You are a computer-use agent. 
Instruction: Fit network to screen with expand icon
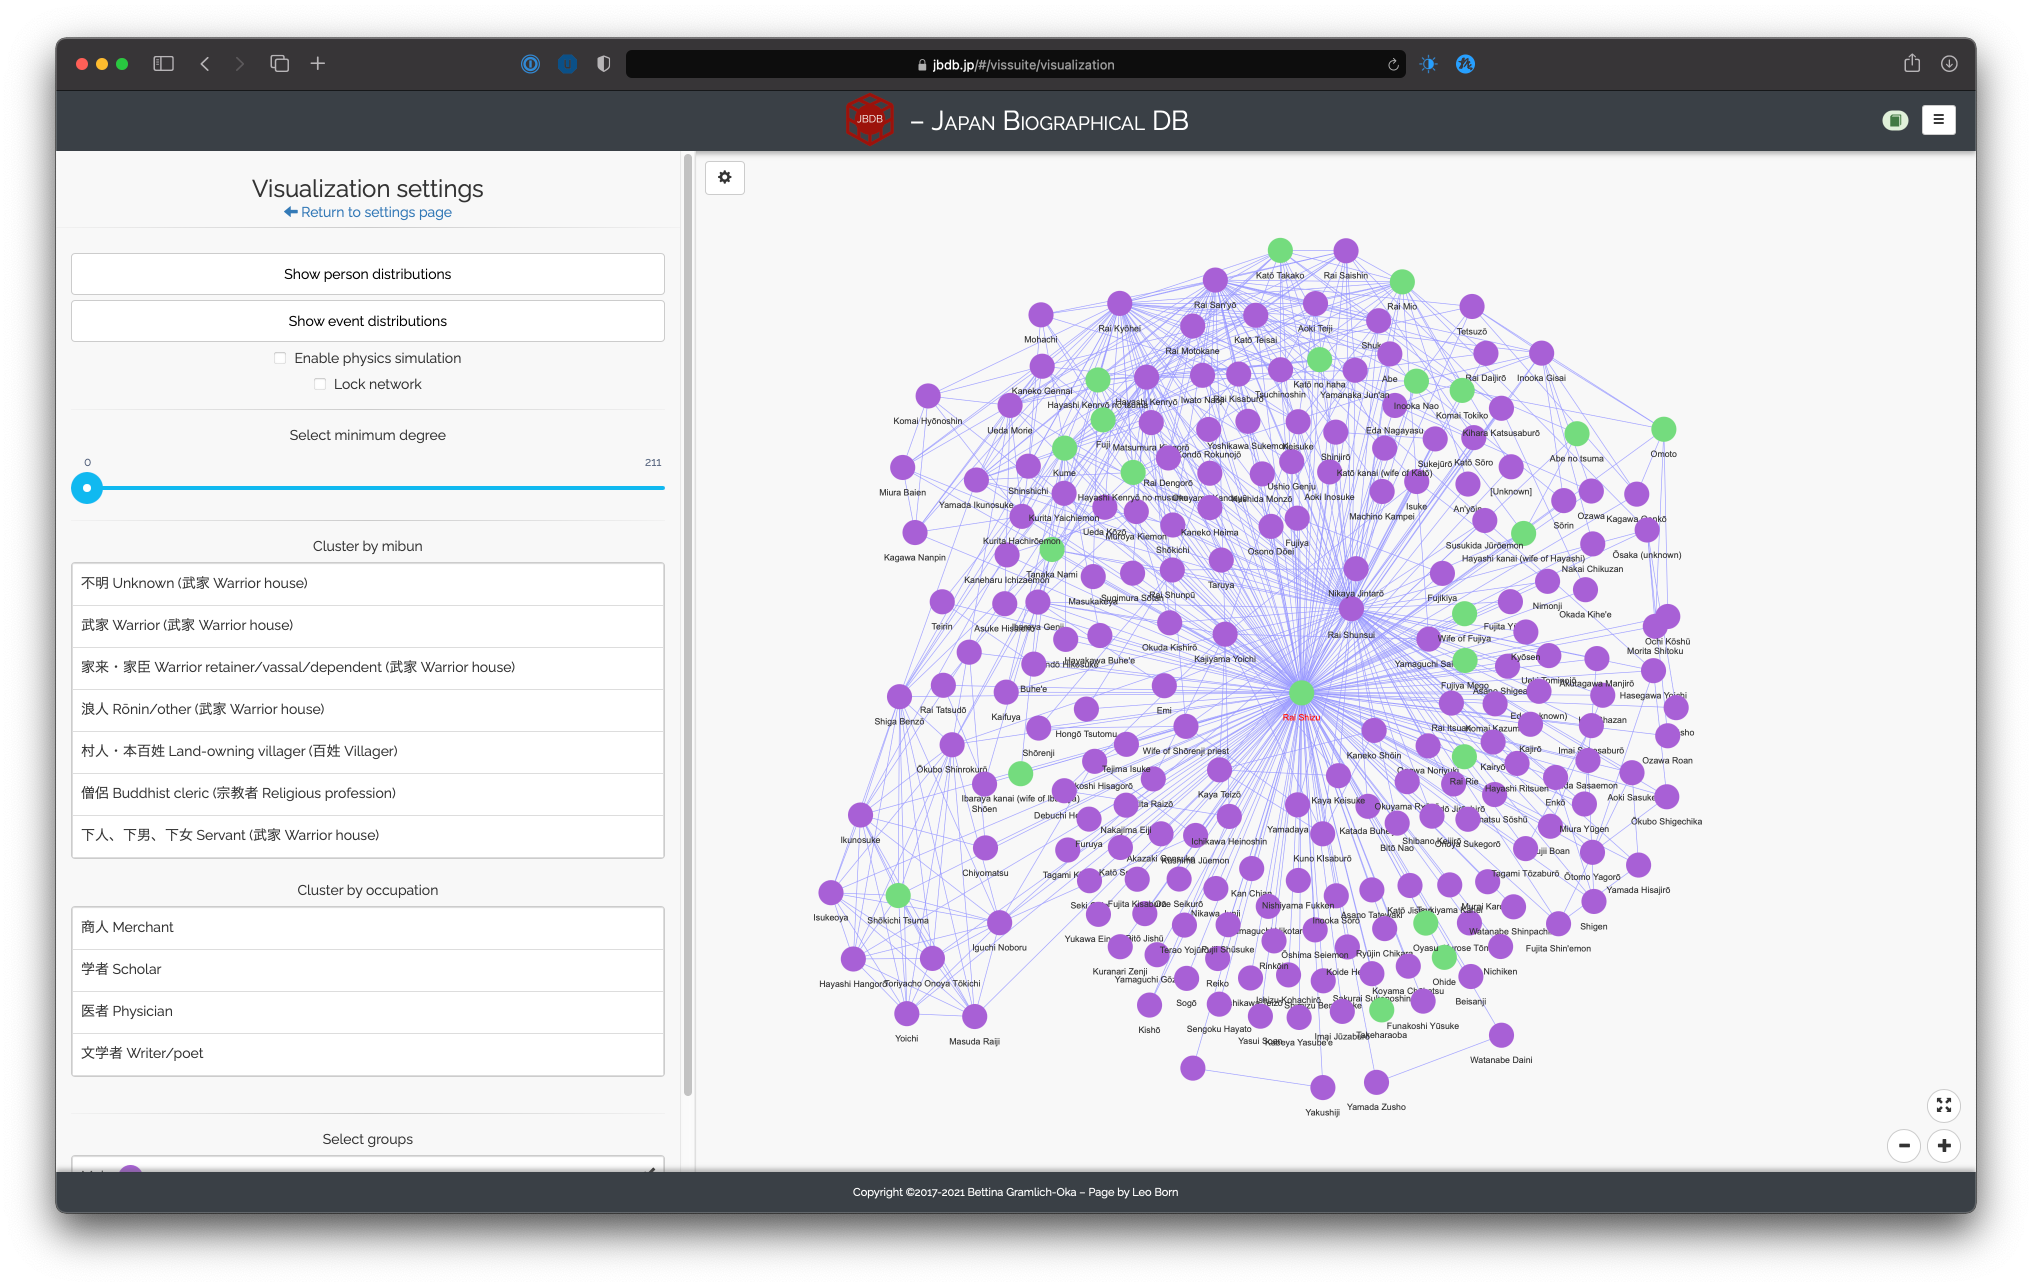[1943, 1105]
